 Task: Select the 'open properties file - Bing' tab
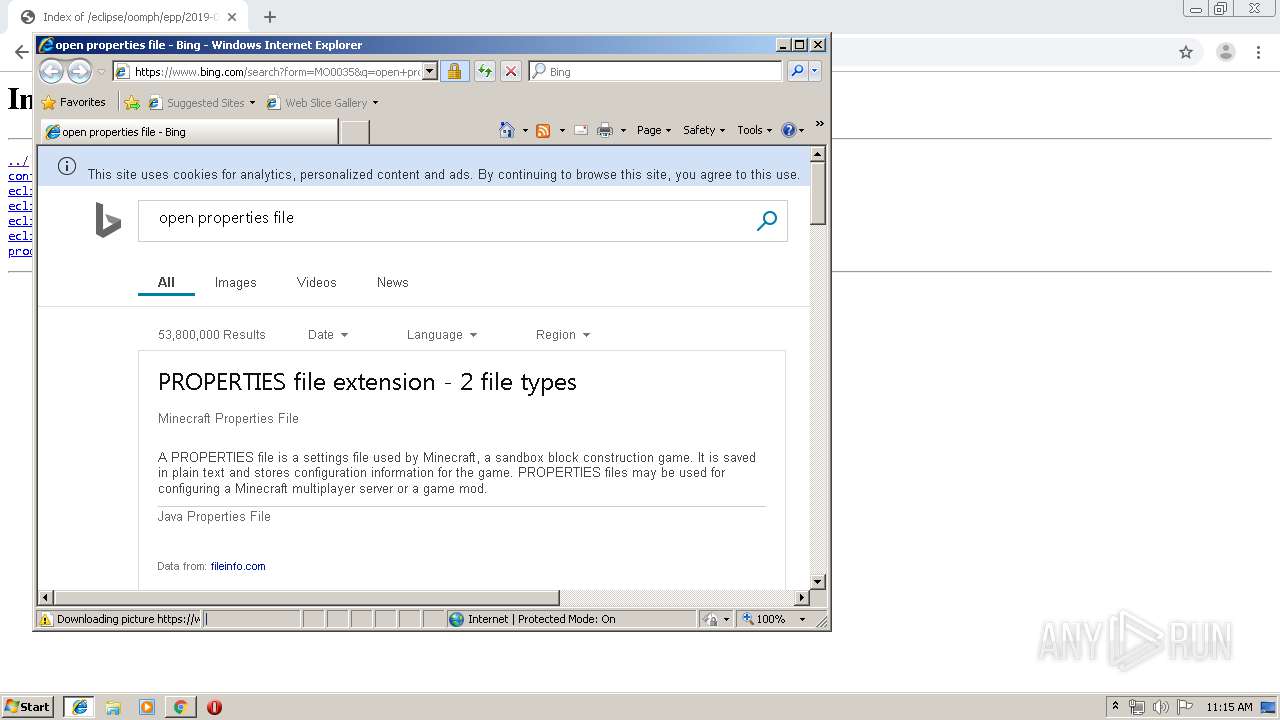[x=189, y=131]
